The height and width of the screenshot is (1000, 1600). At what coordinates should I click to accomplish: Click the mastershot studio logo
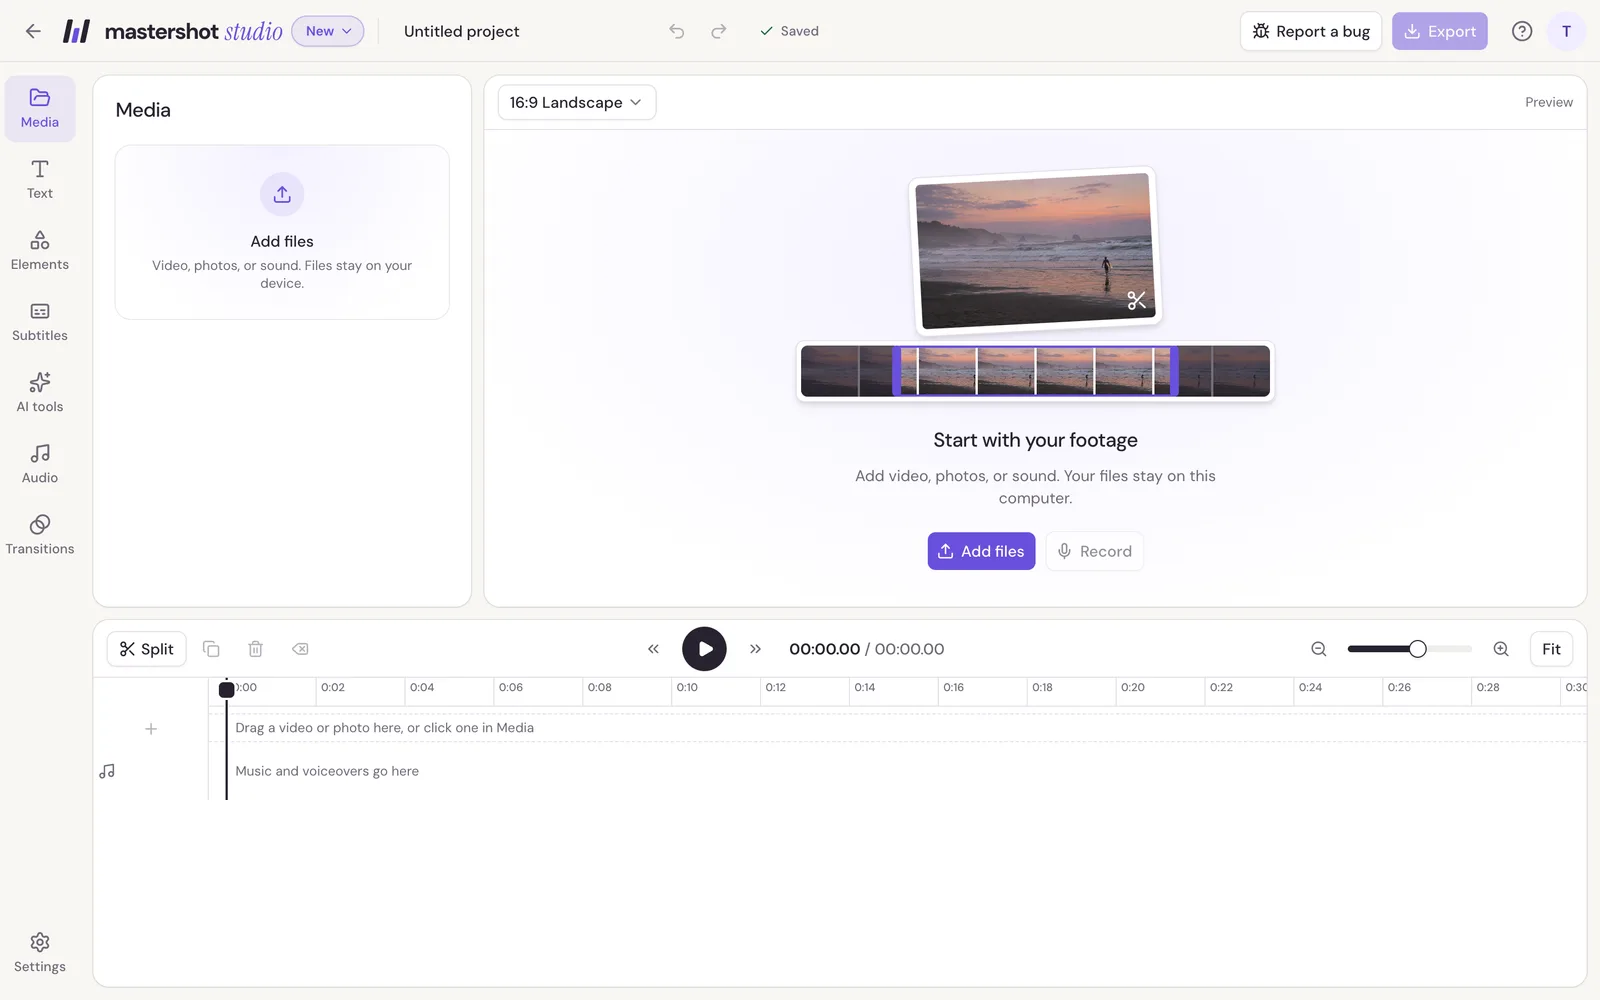click(x=173, y=31)
